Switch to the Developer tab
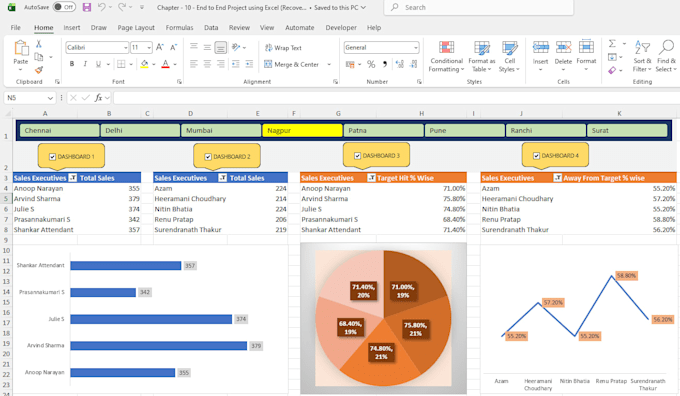 tap(341, 27)
